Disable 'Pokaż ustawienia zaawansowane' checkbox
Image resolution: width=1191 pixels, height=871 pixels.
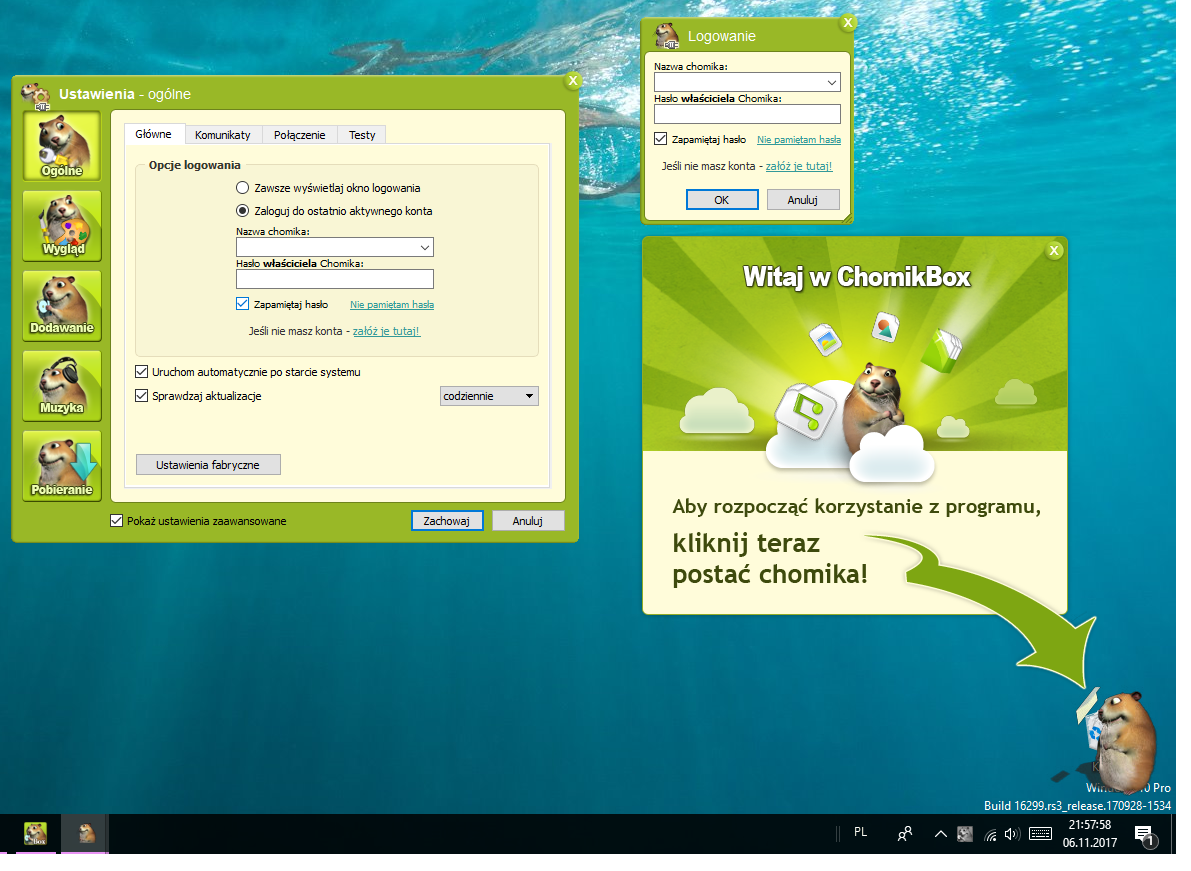pos(117,521)
